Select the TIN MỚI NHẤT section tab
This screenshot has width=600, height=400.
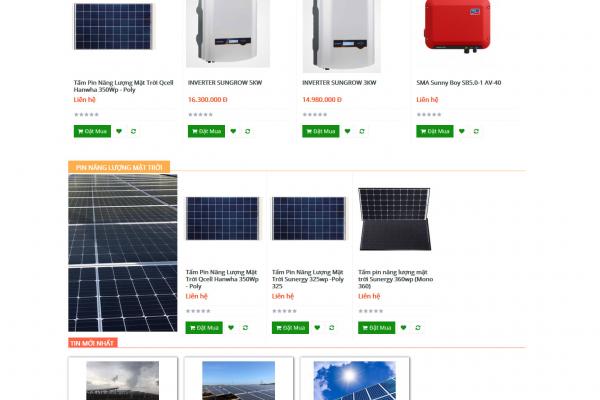[x=93, y=343]
